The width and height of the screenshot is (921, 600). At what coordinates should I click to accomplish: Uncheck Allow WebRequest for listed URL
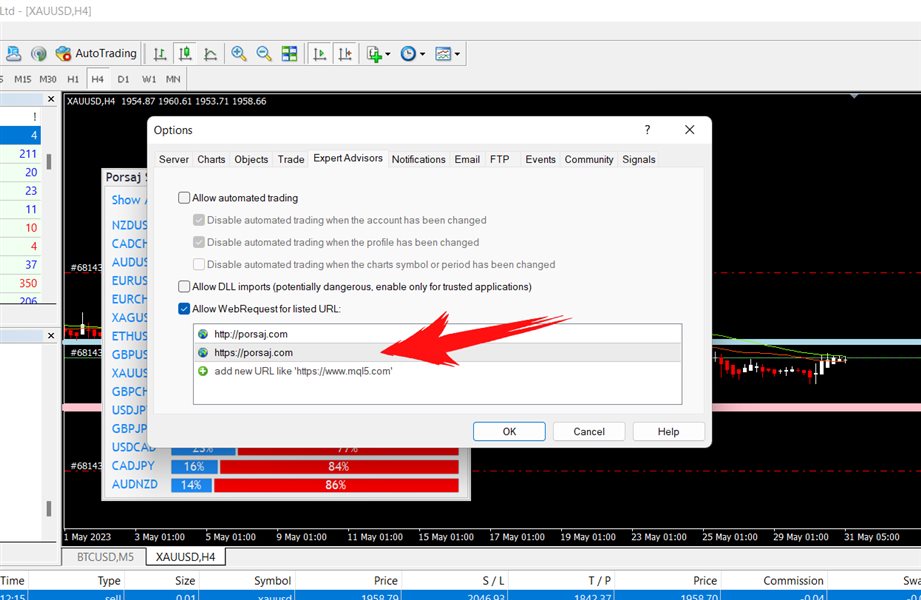(184, 309)
